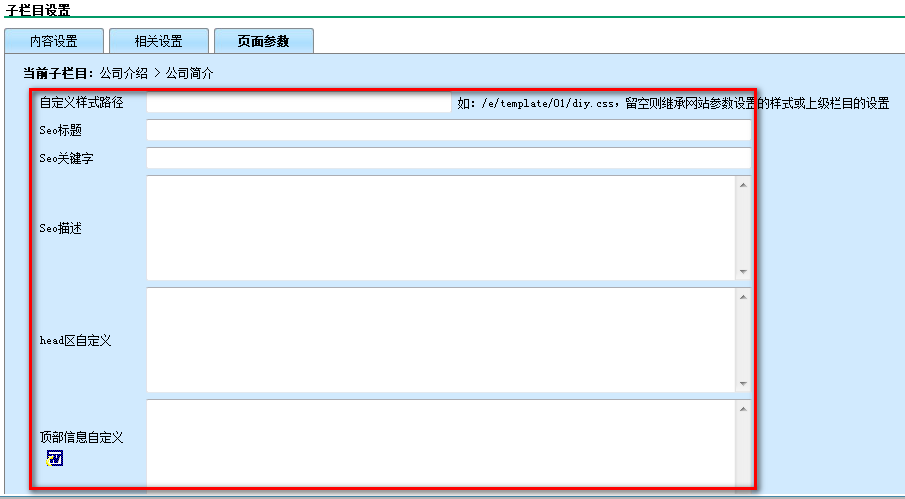Click the 顶部信息自定义 scrollbar up arrow
Screen dimensions: 905x499
[743, 408]
